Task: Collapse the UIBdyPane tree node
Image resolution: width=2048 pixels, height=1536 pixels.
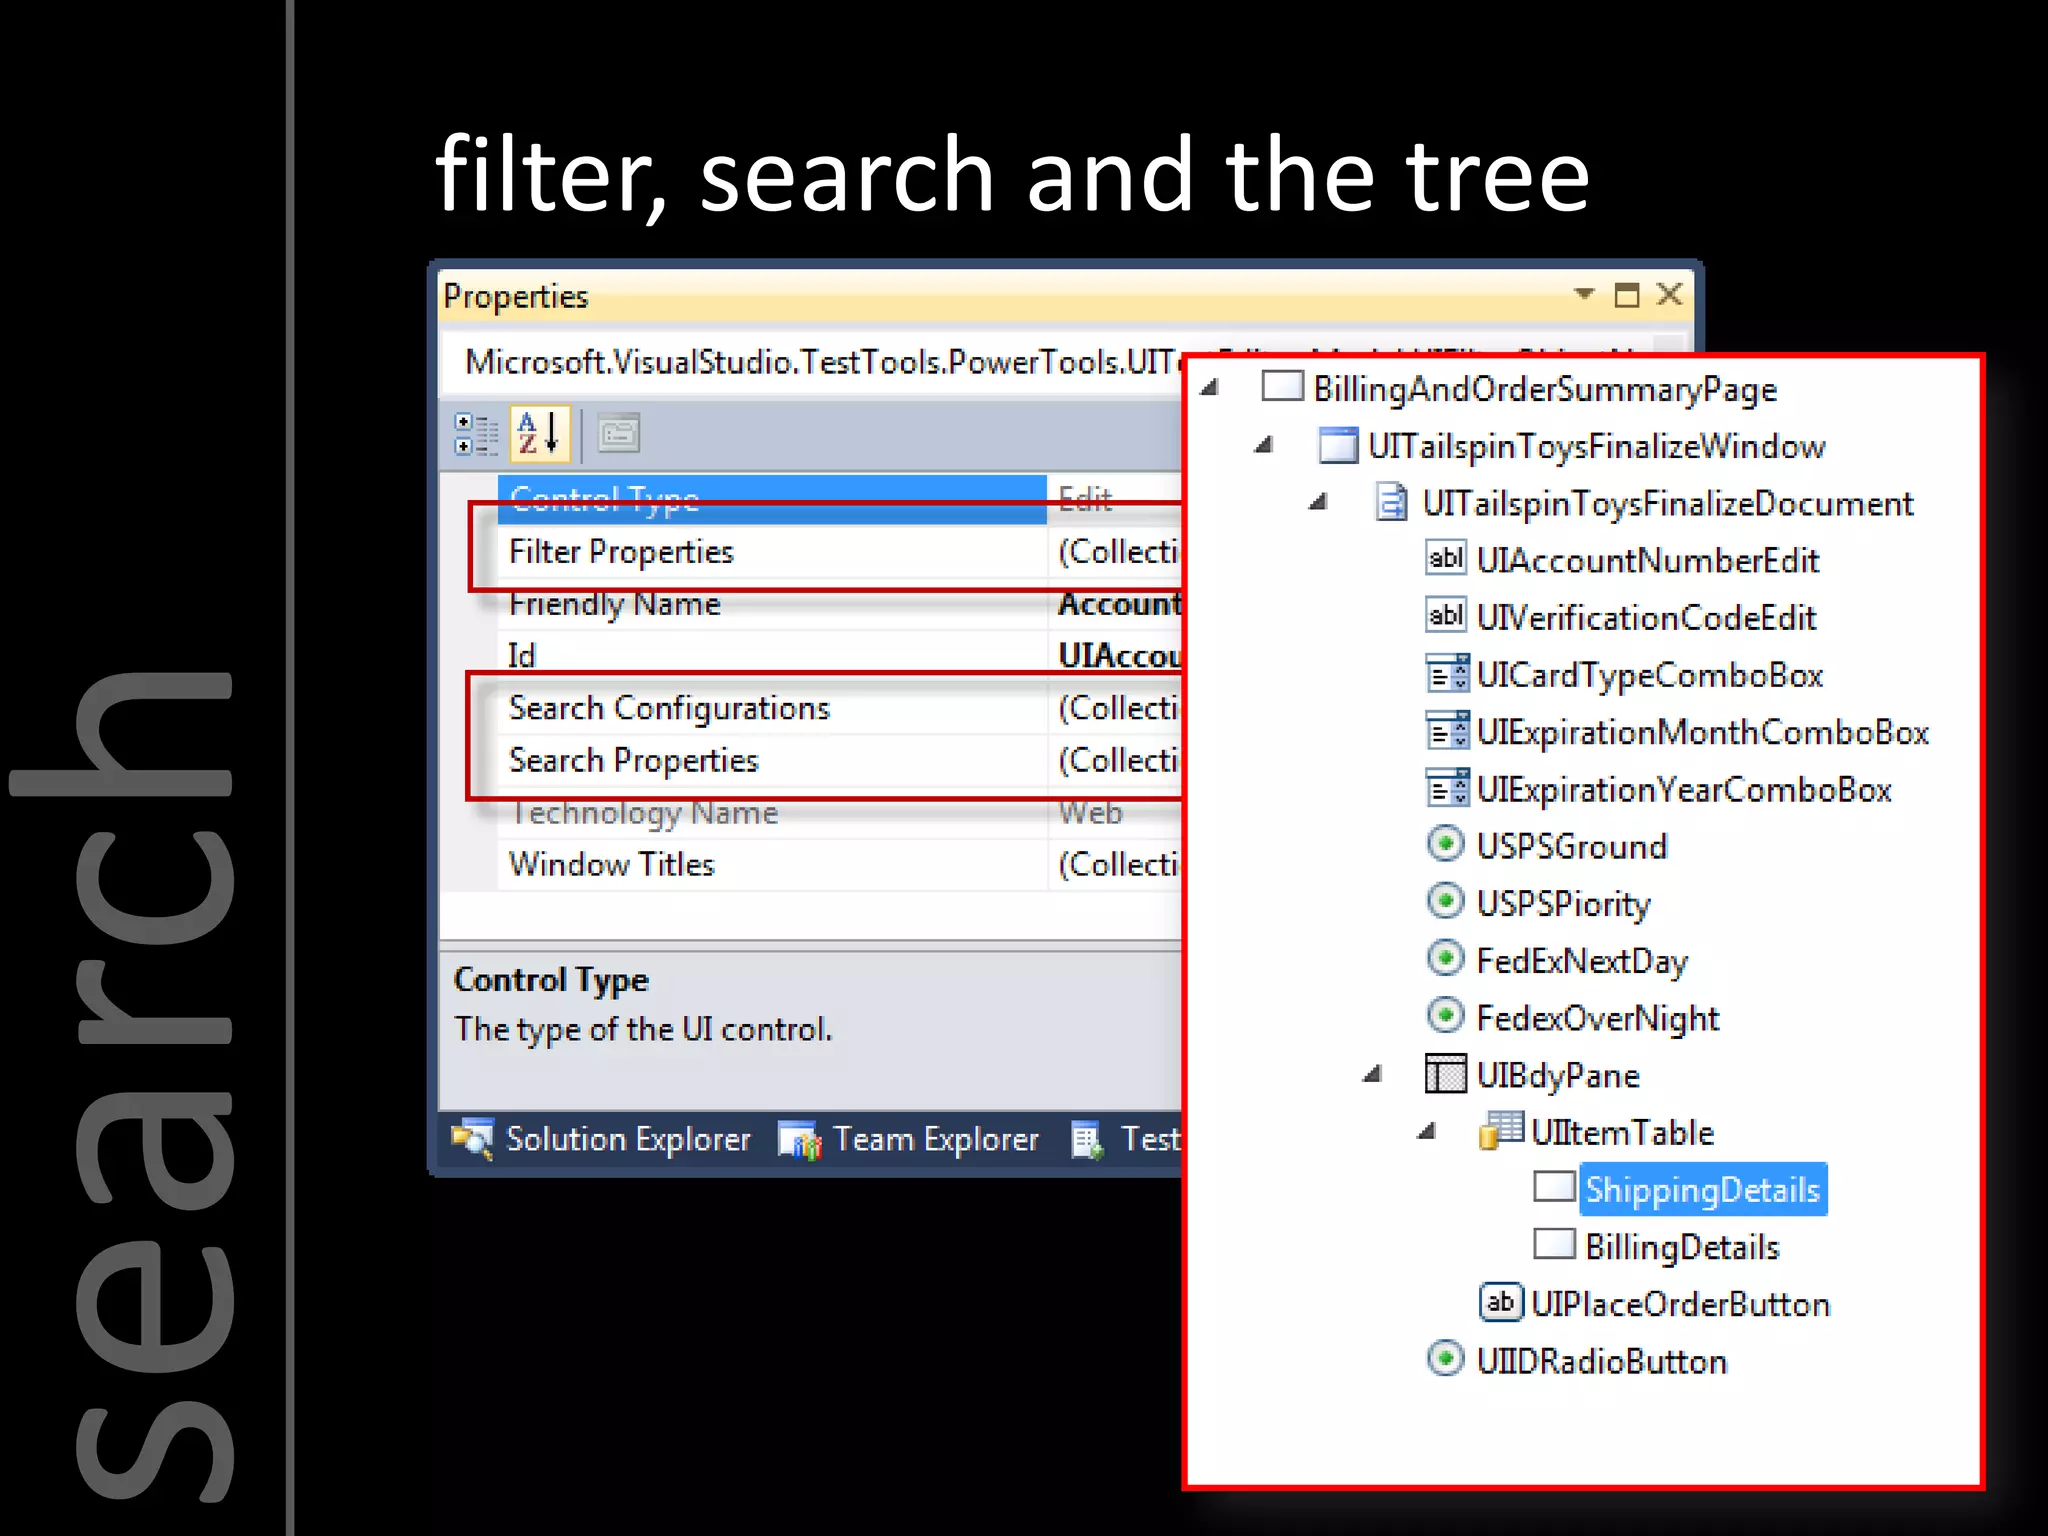Action: click(x=1373, y=1075)
